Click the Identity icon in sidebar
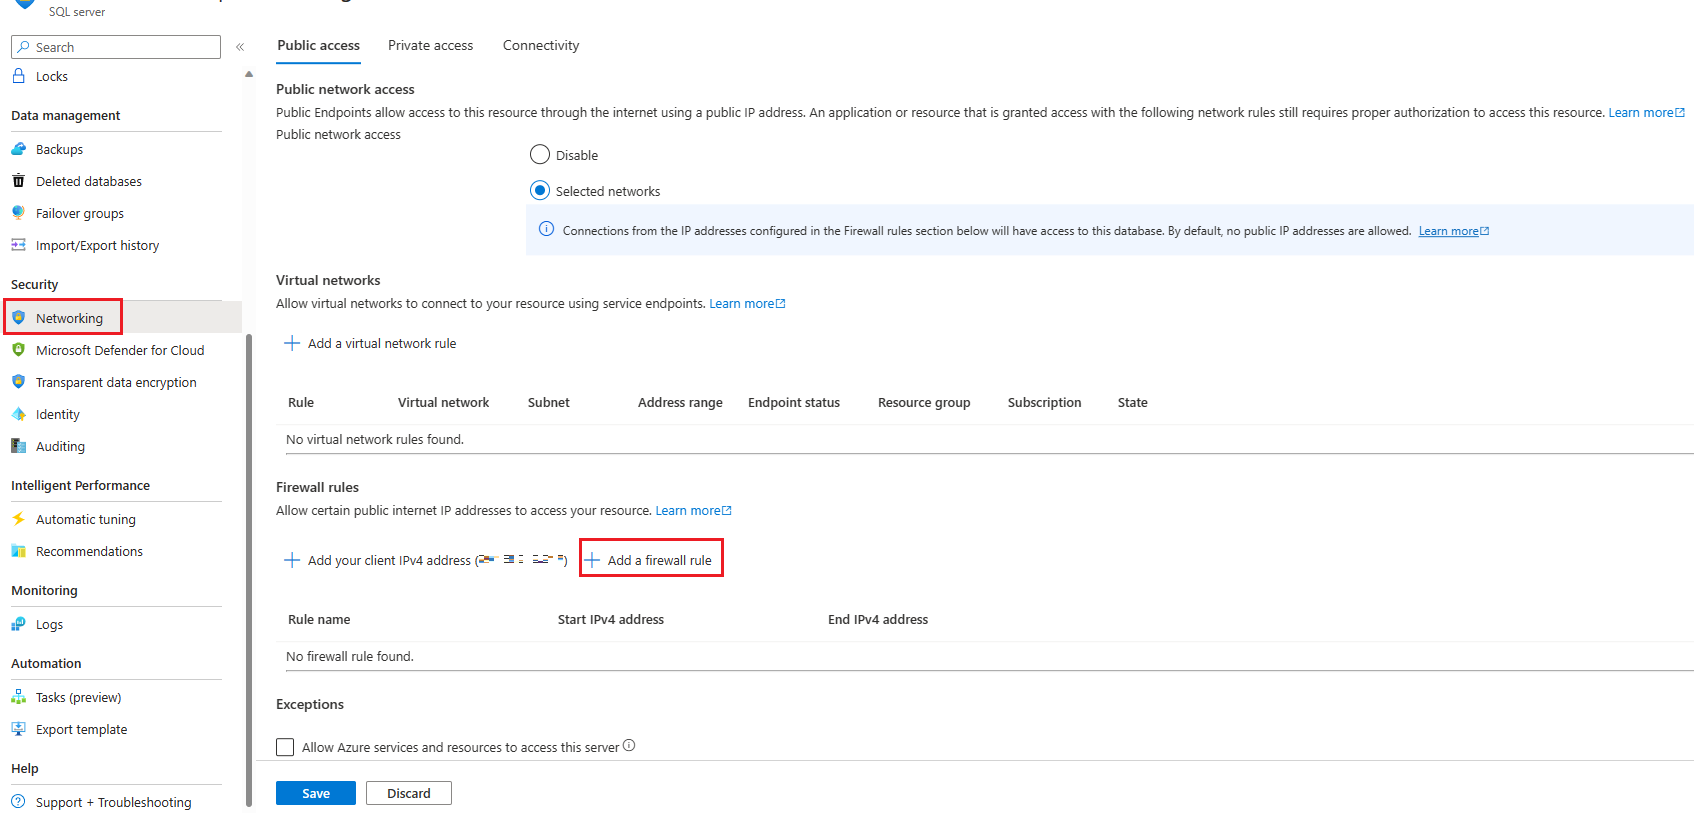The width and height of the screenshot is (1694, 813). tap(18, 414)
